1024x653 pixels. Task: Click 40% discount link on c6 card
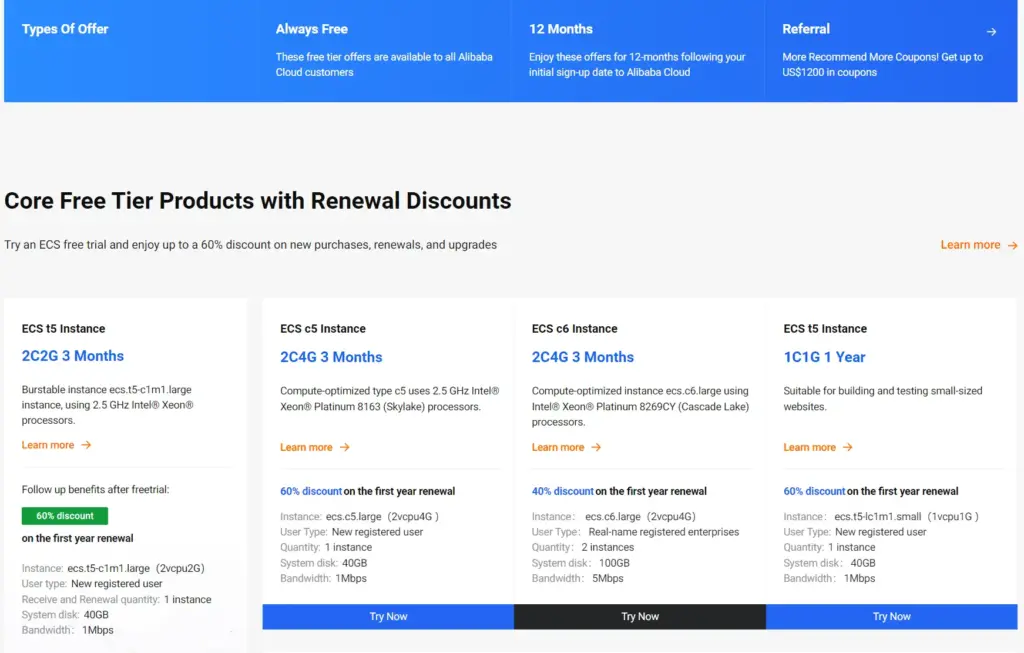pos(562,491)
